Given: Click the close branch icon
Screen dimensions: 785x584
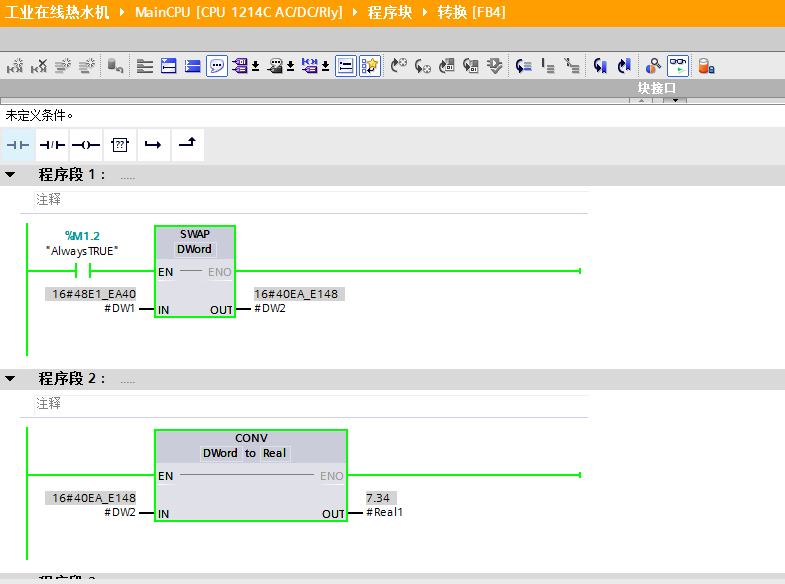Looking at the screenshot, I should point(187,145).
